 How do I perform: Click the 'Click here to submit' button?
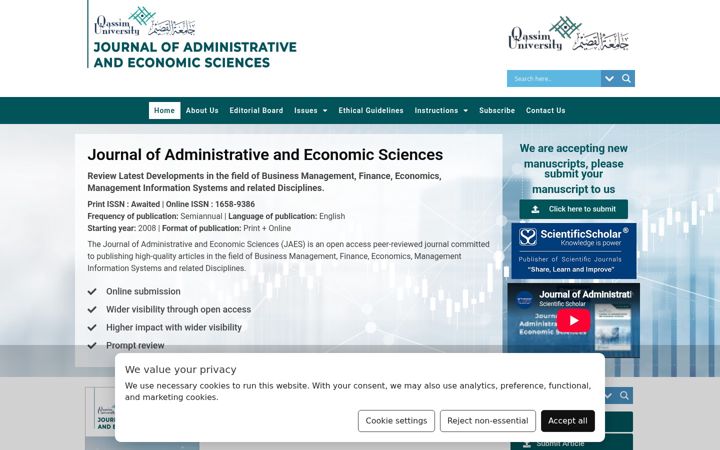[574, 209]
